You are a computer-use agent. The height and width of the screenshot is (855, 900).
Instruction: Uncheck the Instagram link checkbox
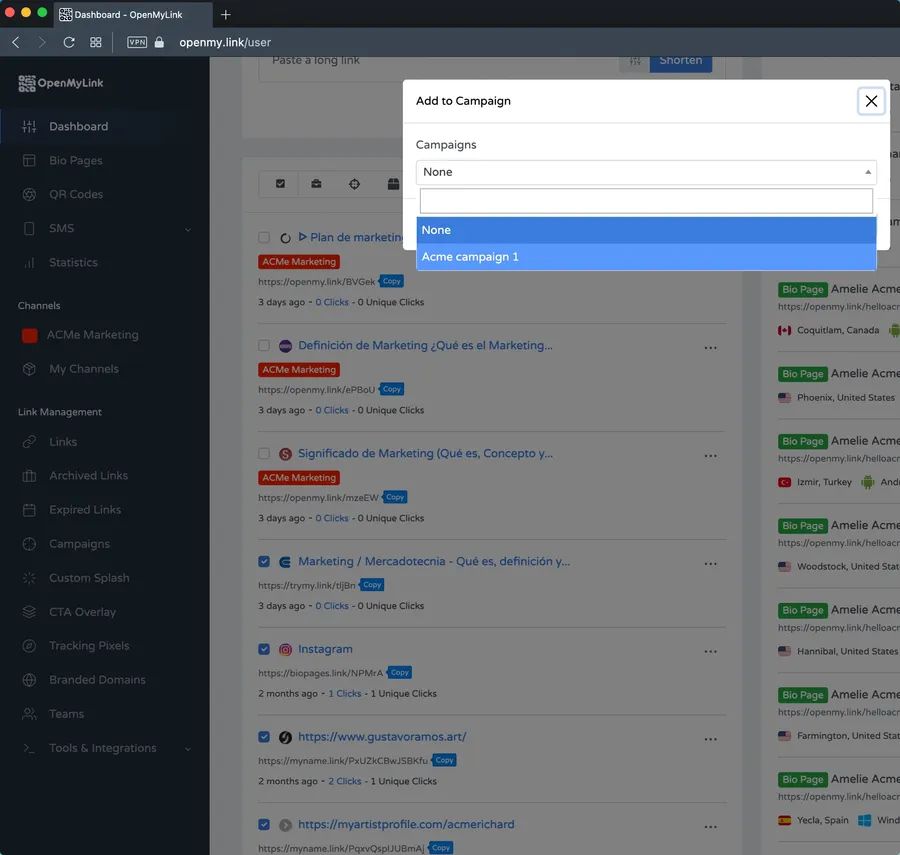[x=264, y=649]
